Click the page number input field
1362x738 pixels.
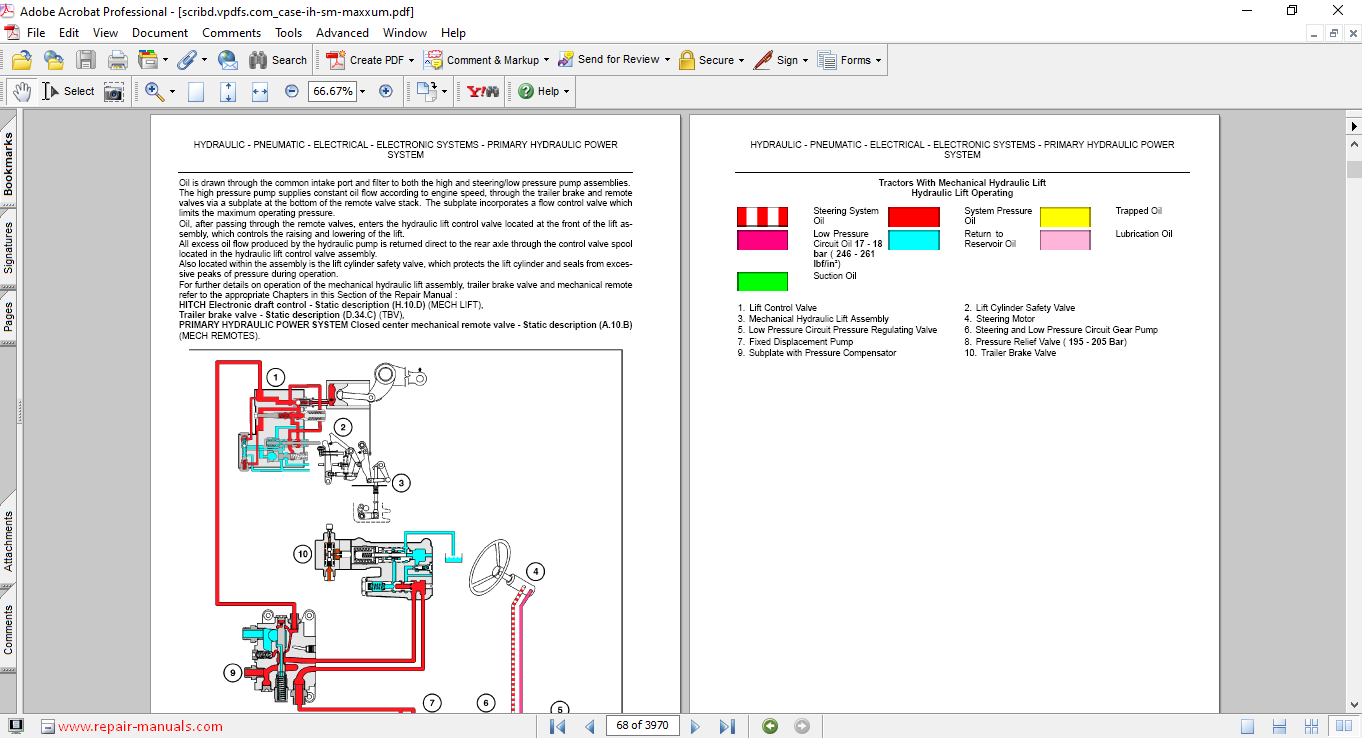(x=642, y=725)
